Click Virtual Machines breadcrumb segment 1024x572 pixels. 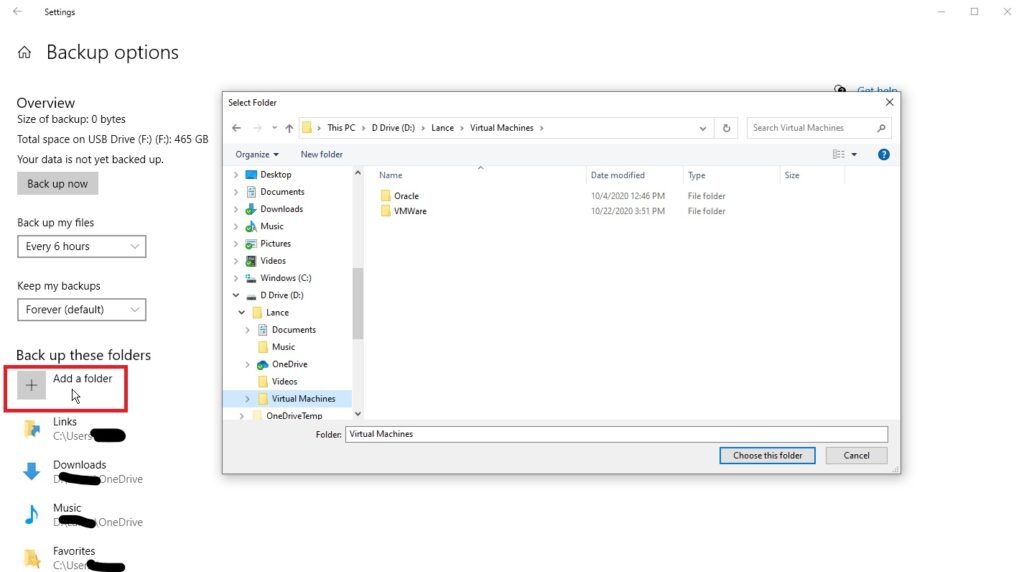(x=502, y=128)
